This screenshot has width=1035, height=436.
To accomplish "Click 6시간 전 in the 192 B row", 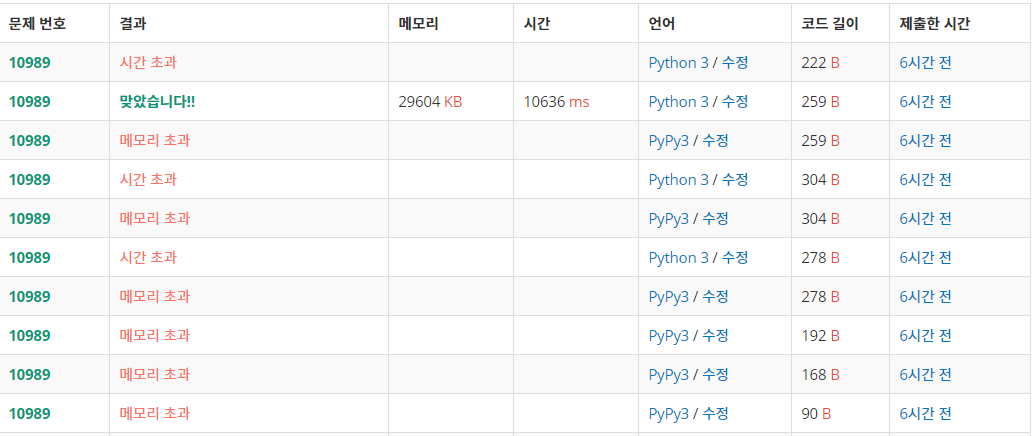I will pos(925,336).
